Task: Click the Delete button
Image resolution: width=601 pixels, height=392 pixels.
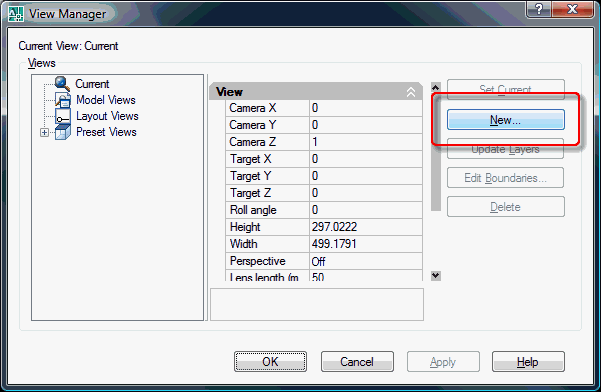Action: coord(505,207)
